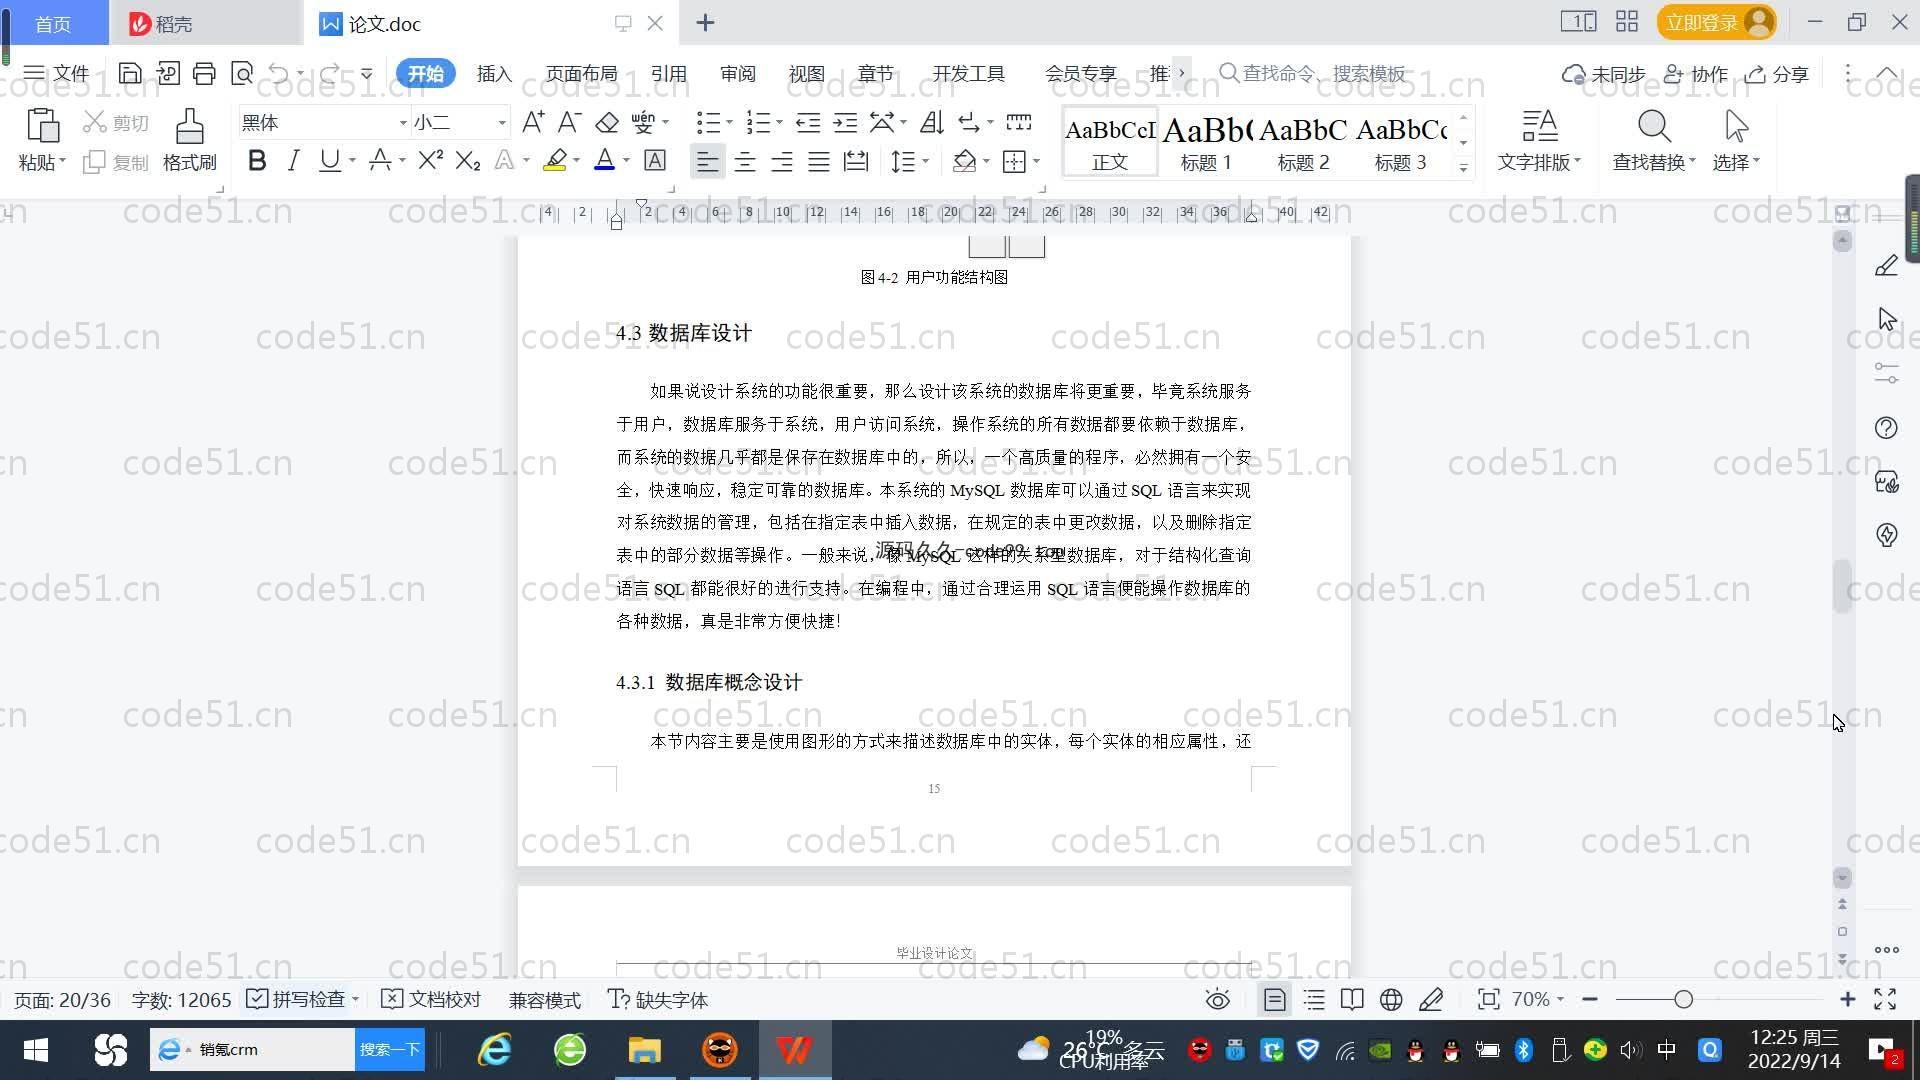Toggle bold formatting

(x=257, y=160)
